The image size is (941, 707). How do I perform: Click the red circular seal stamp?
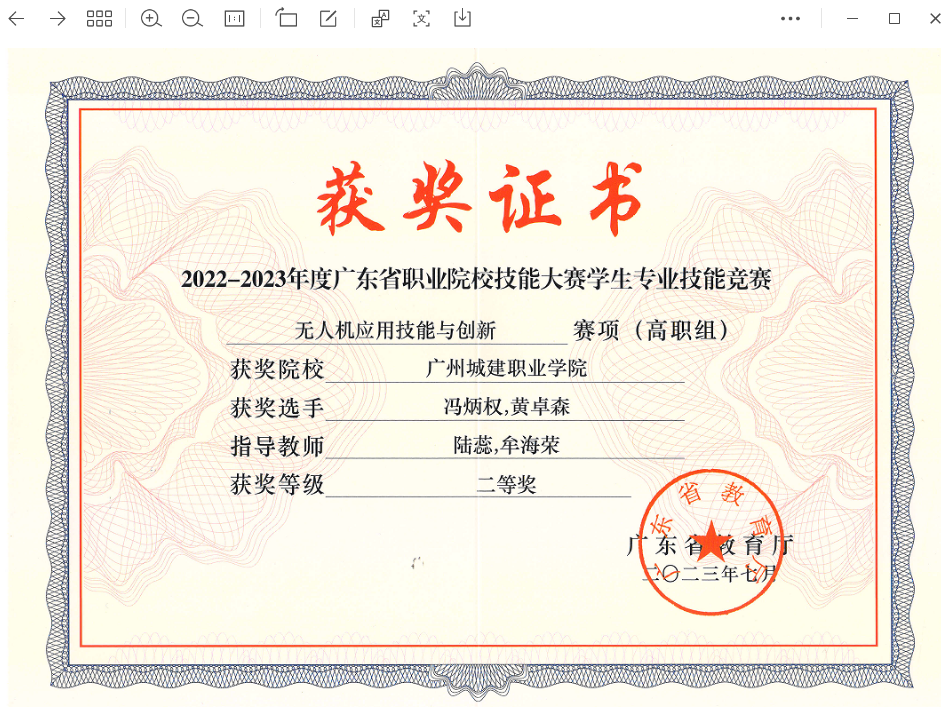(x=710, y=541)
